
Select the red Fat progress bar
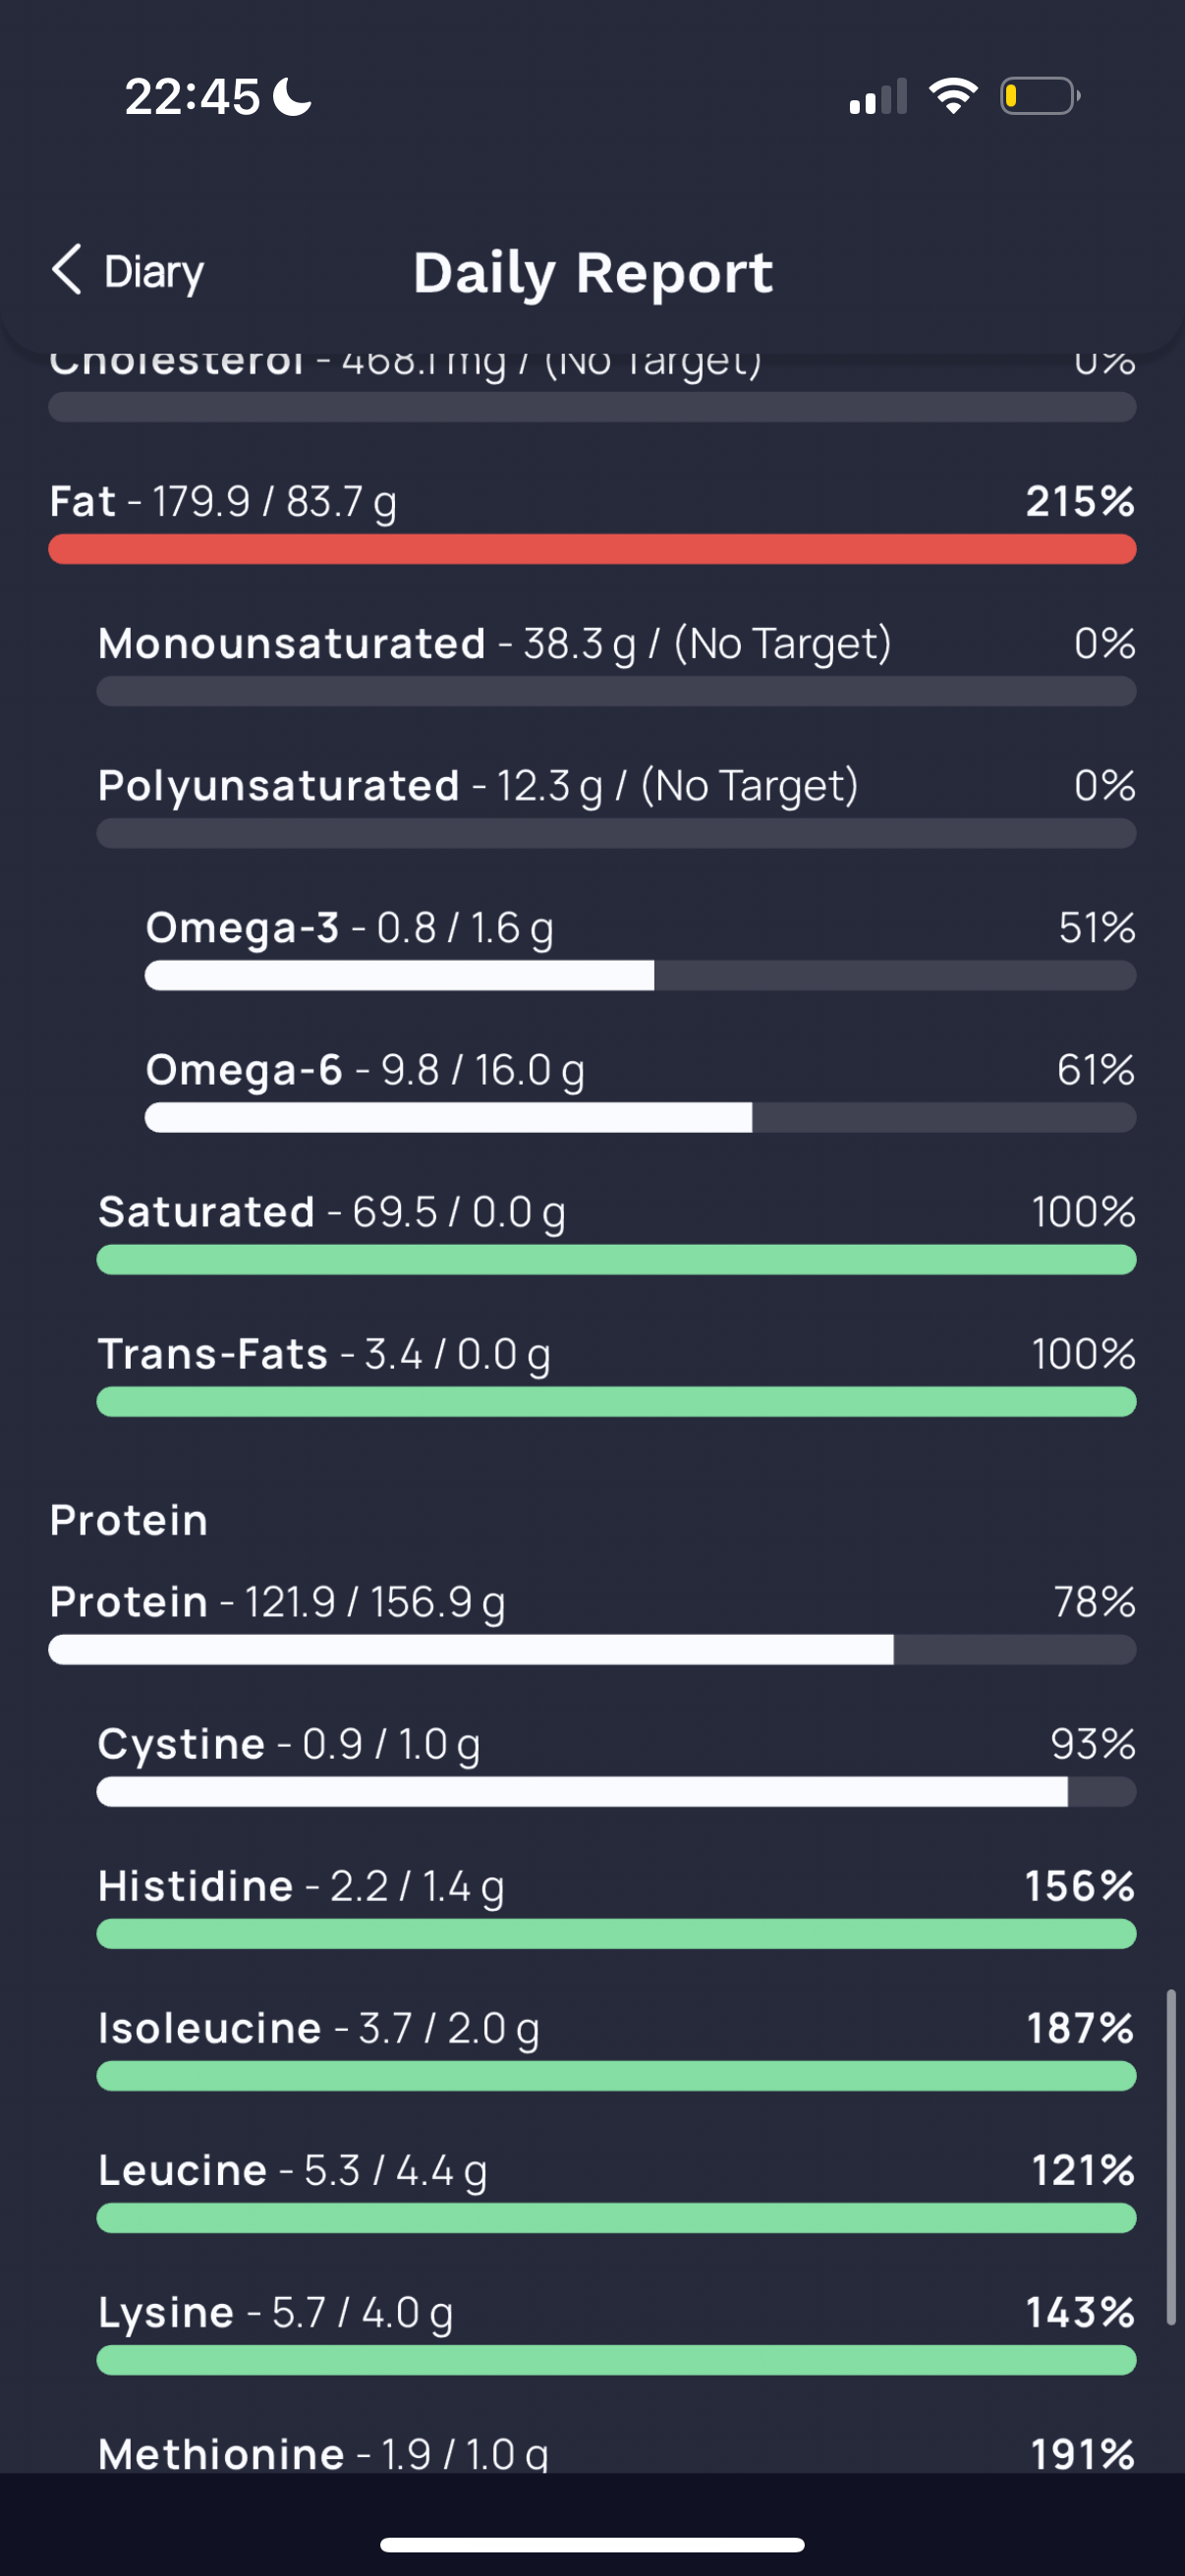[x=592, y=549]
